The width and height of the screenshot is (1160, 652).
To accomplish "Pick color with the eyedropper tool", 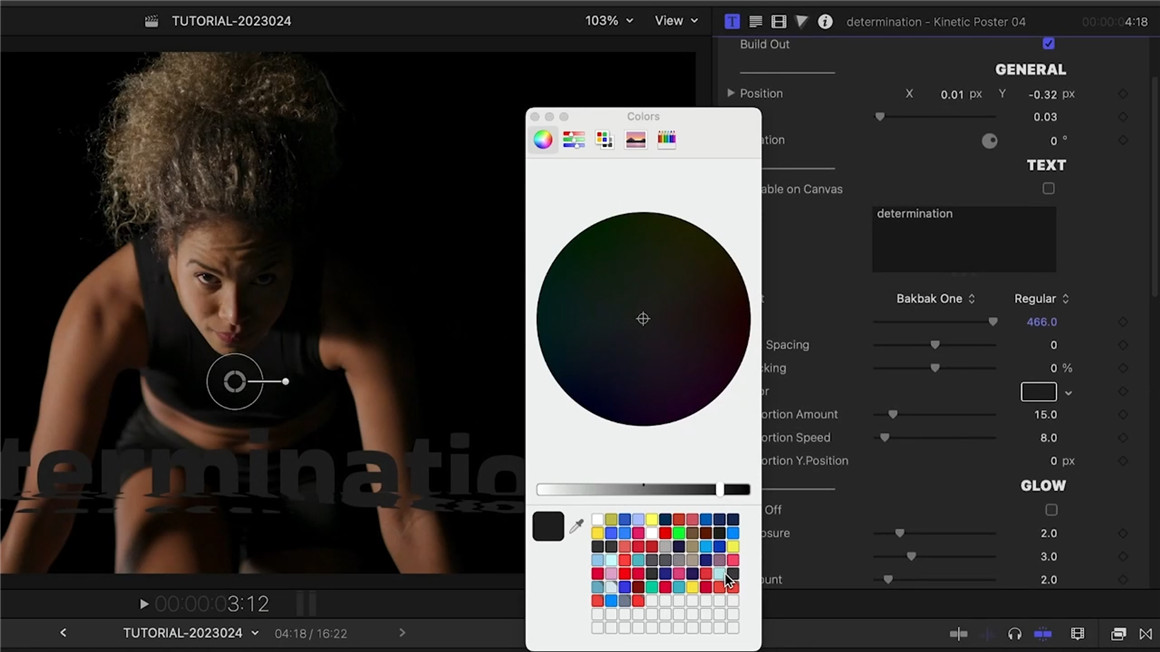I will tap(576, 526).
